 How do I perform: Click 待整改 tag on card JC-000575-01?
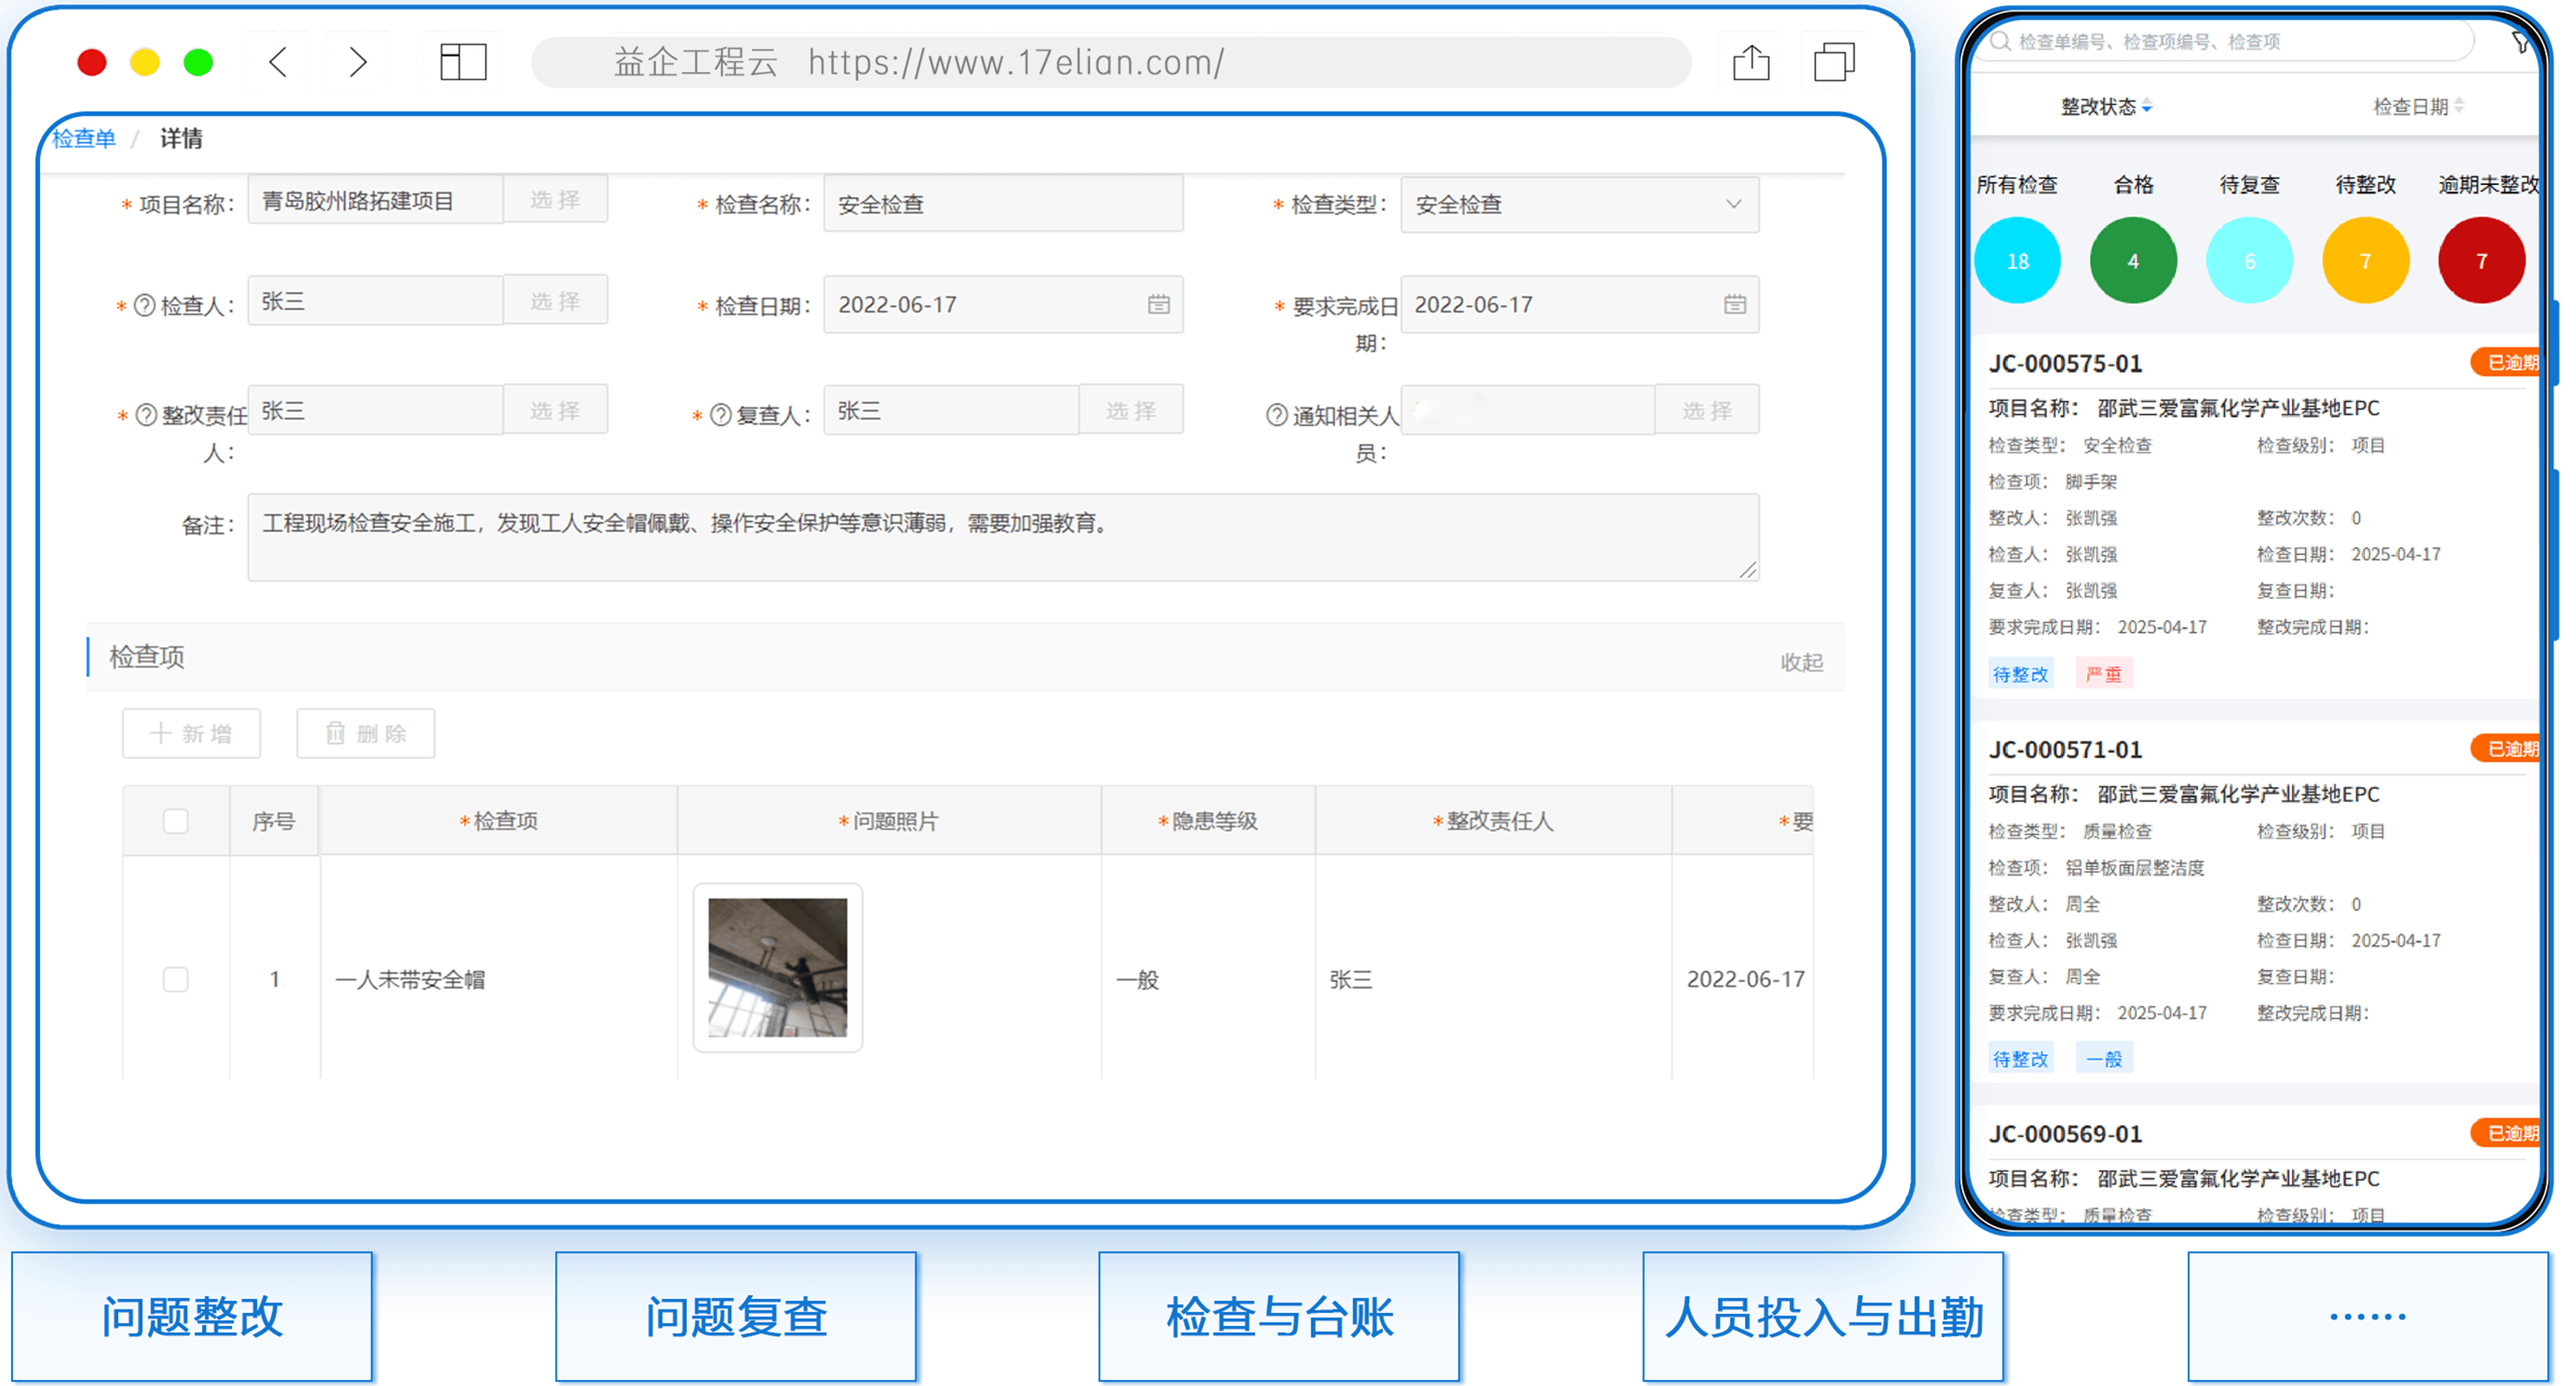(2021, 674)
